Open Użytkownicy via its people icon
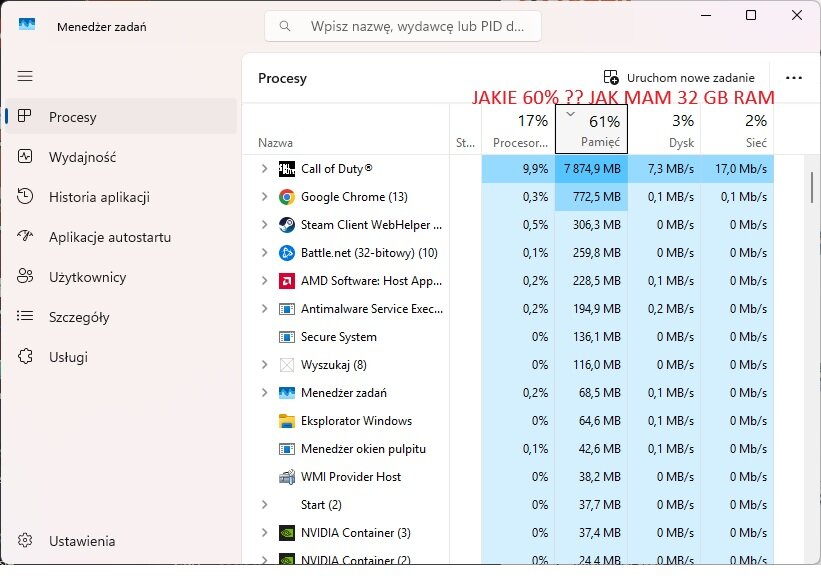 coord(25,276)
